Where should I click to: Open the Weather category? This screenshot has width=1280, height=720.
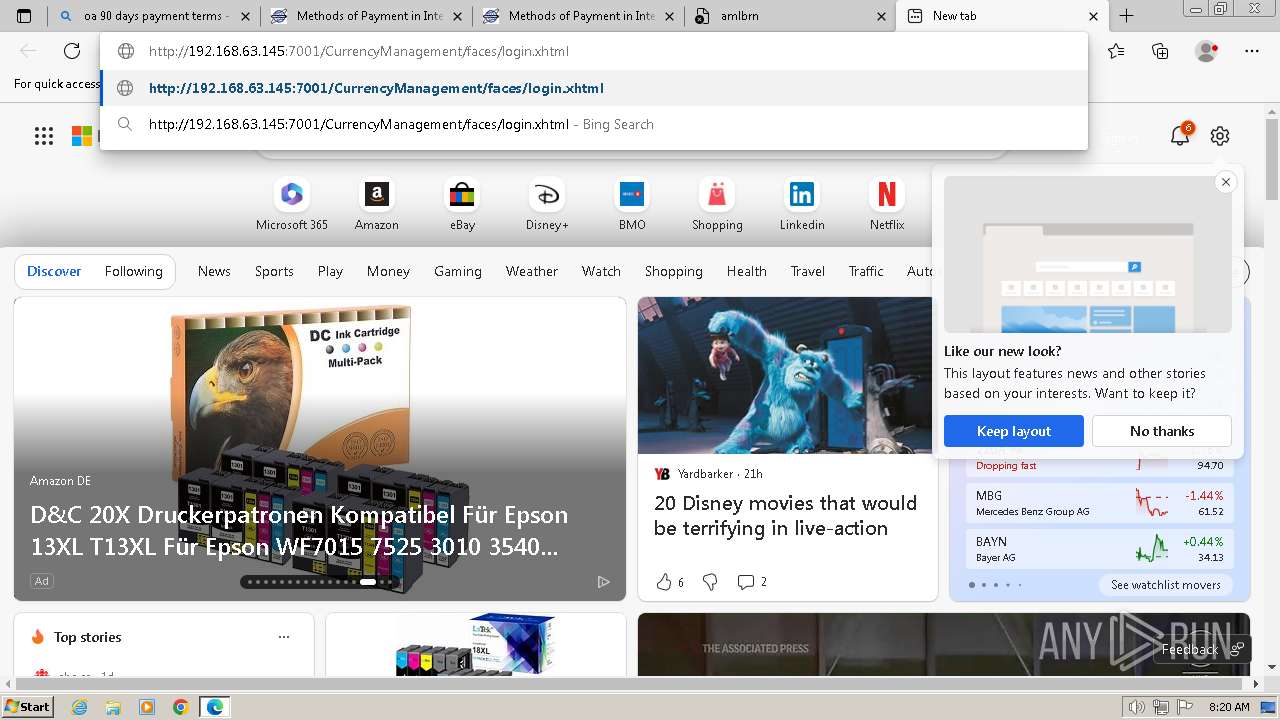pos(532,271)
